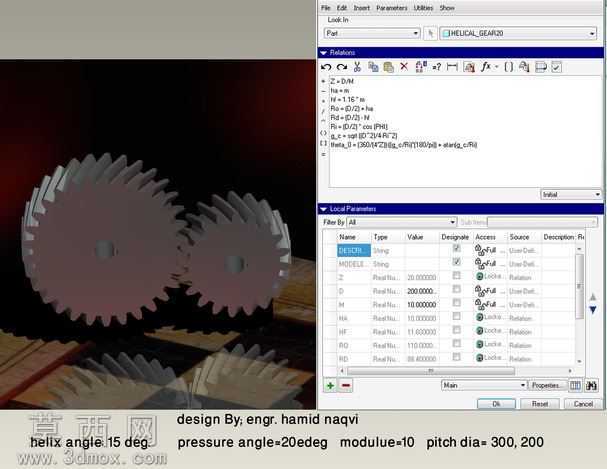Show dimension icon in Relations toolbar
The image size is (607, 469).
(452, 67)
